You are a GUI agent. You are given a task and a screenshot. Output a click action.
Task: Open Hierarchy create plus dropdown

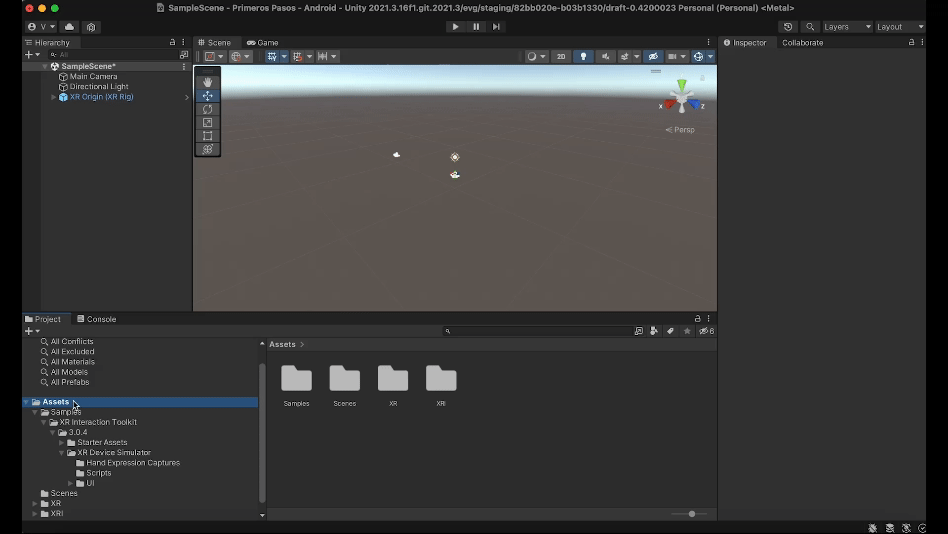pos(32,54)
